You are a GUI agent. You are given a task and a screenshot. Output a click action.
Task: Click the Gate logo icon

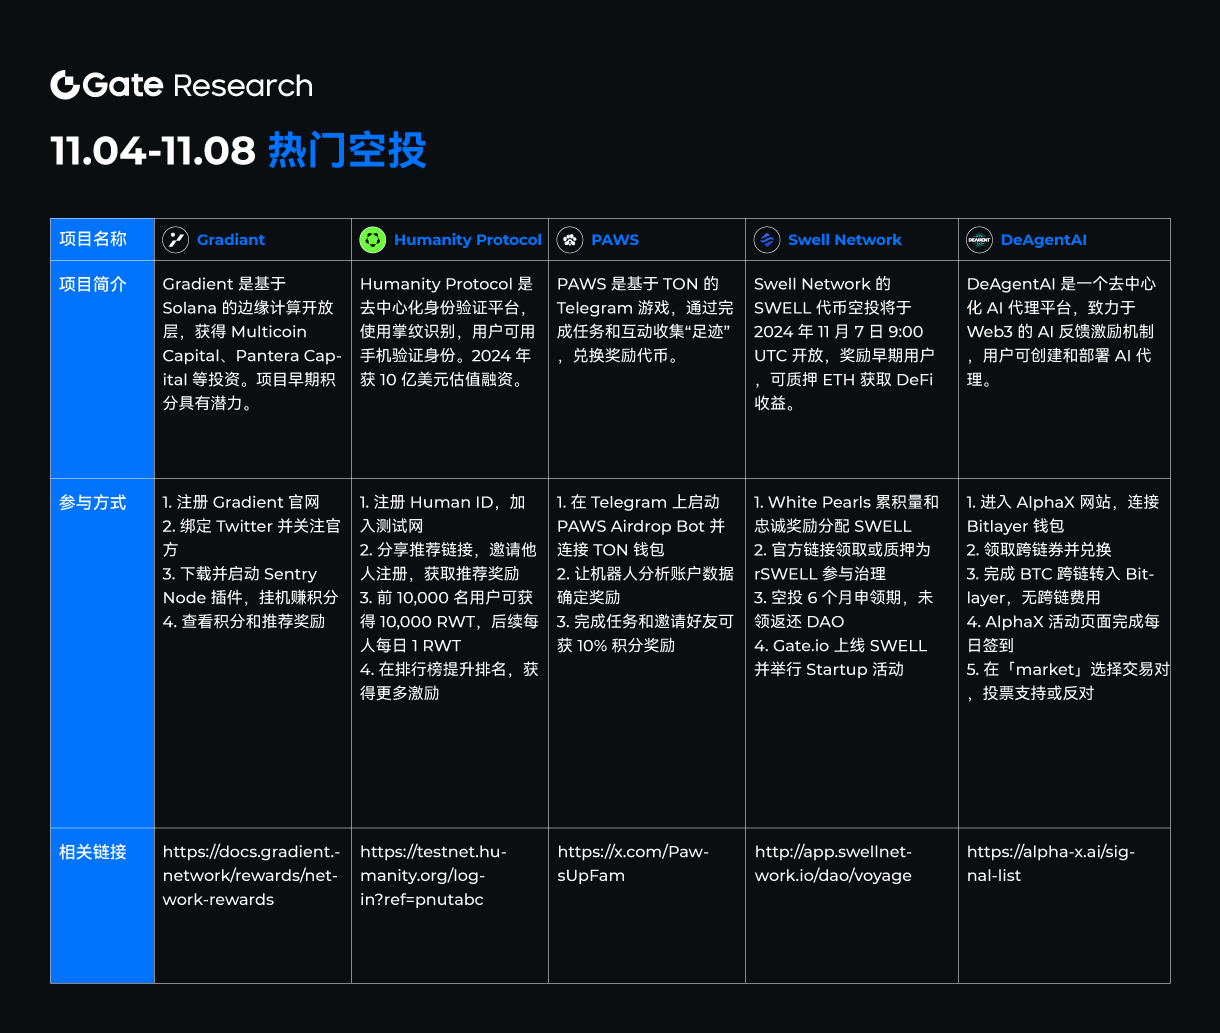[x=66, y=85]
